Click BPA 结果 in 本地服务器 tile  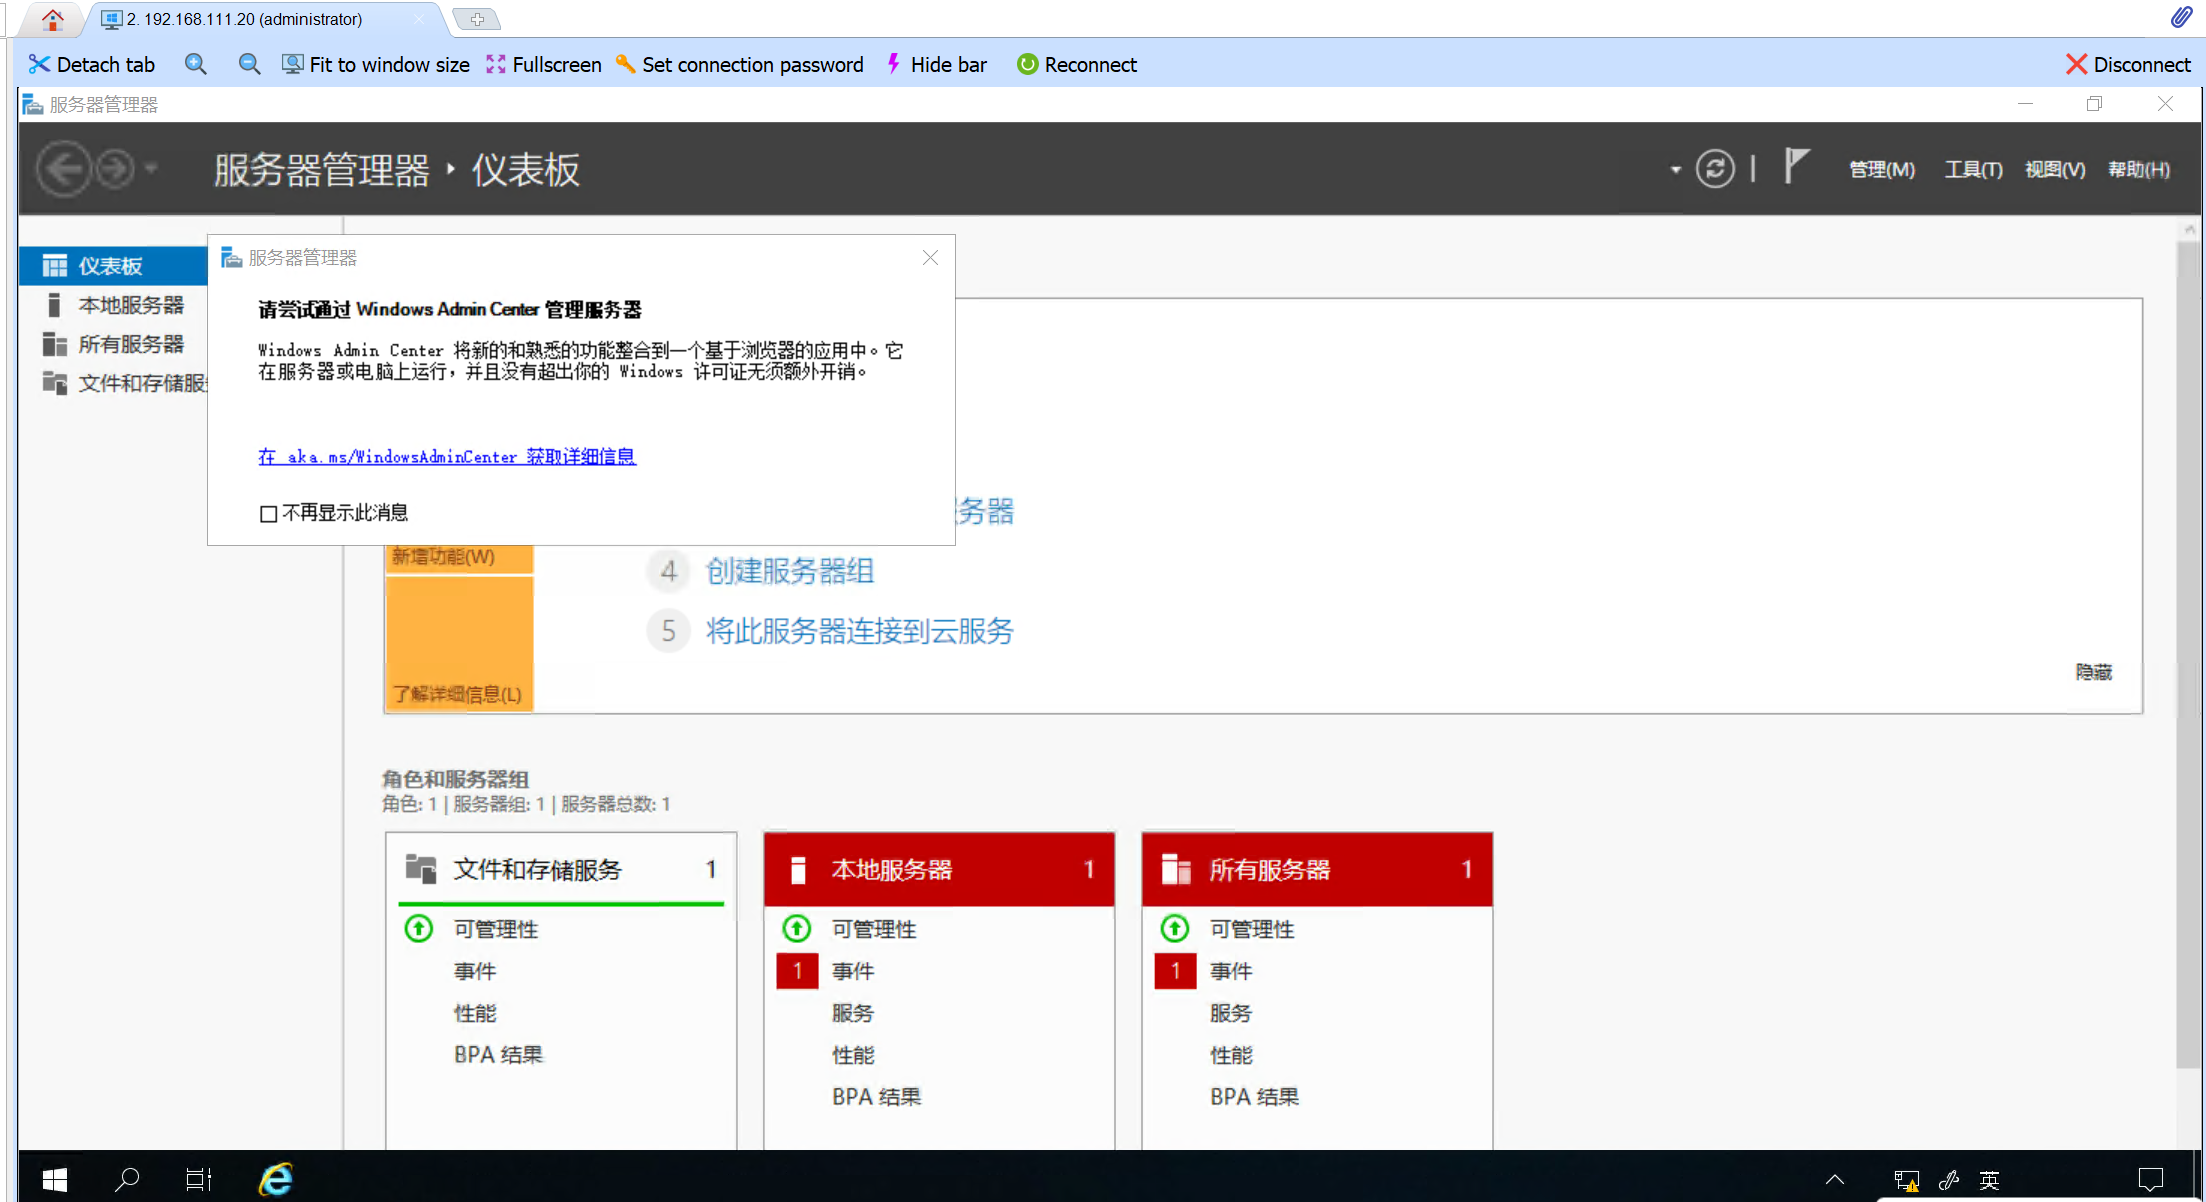click(876, 1097)
